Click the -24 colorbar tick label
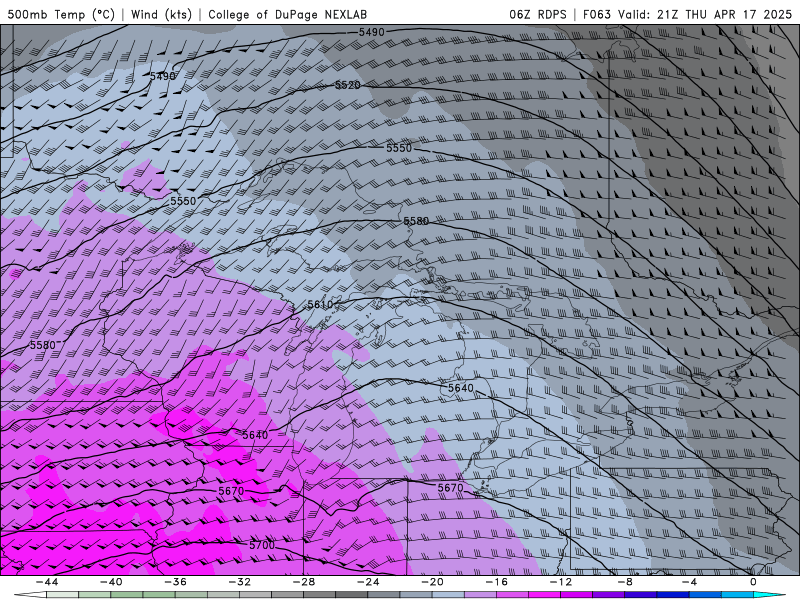The width and height of the screenshot is (800, 600). point(368,582)
